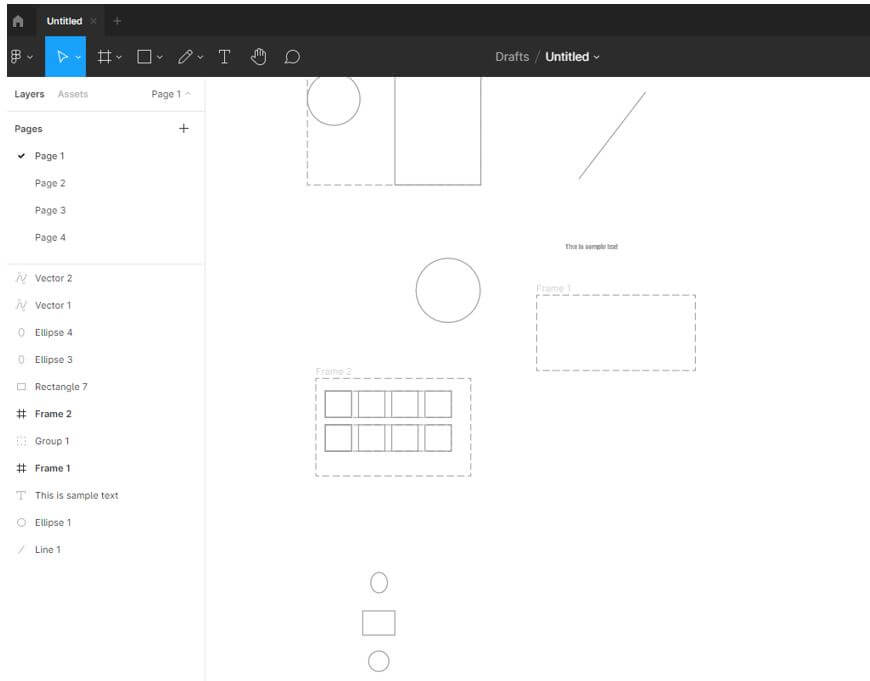Select the diagonal line on the canvas
This screenshot has height=681, width=870.
[612, 135]
